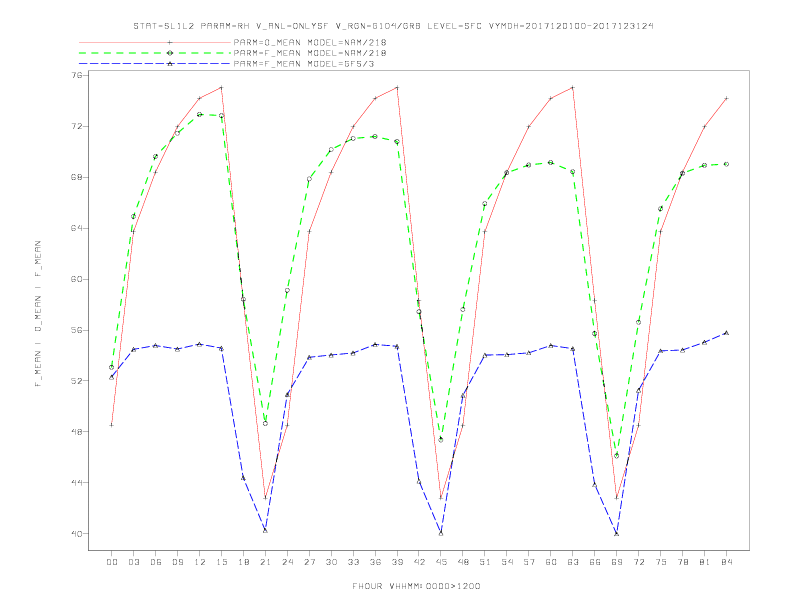Click the x-axis label FHOUR VHHMM:0000>1200
Image resolution: width=792 pixels, height=612 pixels.
click(416, 586)
